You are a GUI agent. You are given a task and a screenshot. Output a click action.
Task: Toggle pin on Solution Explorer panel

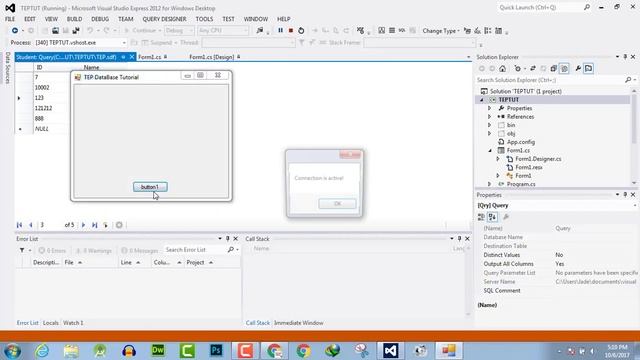(x=625, y=57)
